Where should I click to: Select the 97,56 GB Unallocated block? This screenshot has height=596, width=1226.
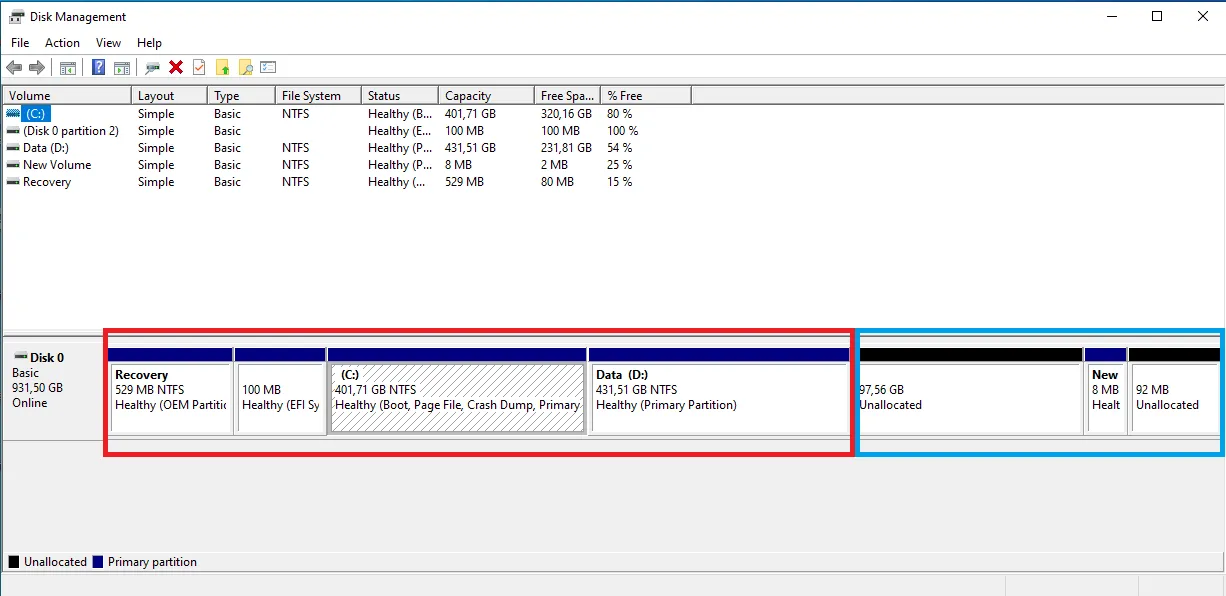(969, 398)
